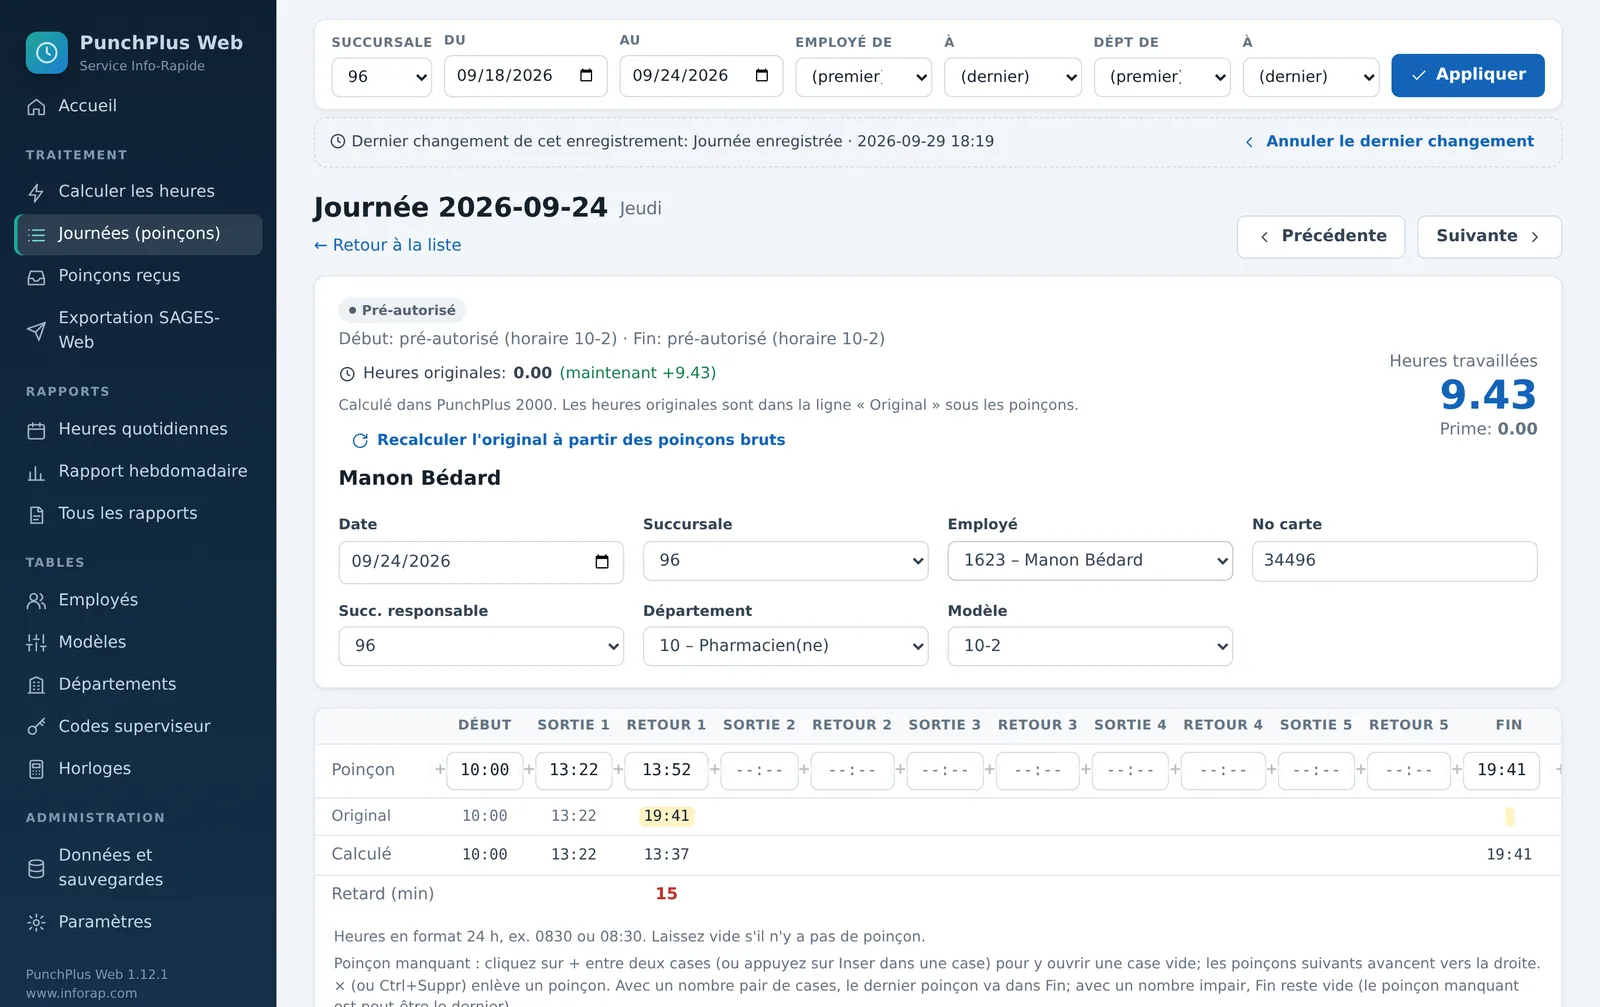Go to the Suivante day
The image size is (1600, 1007).
click(x=1489, y=237)
